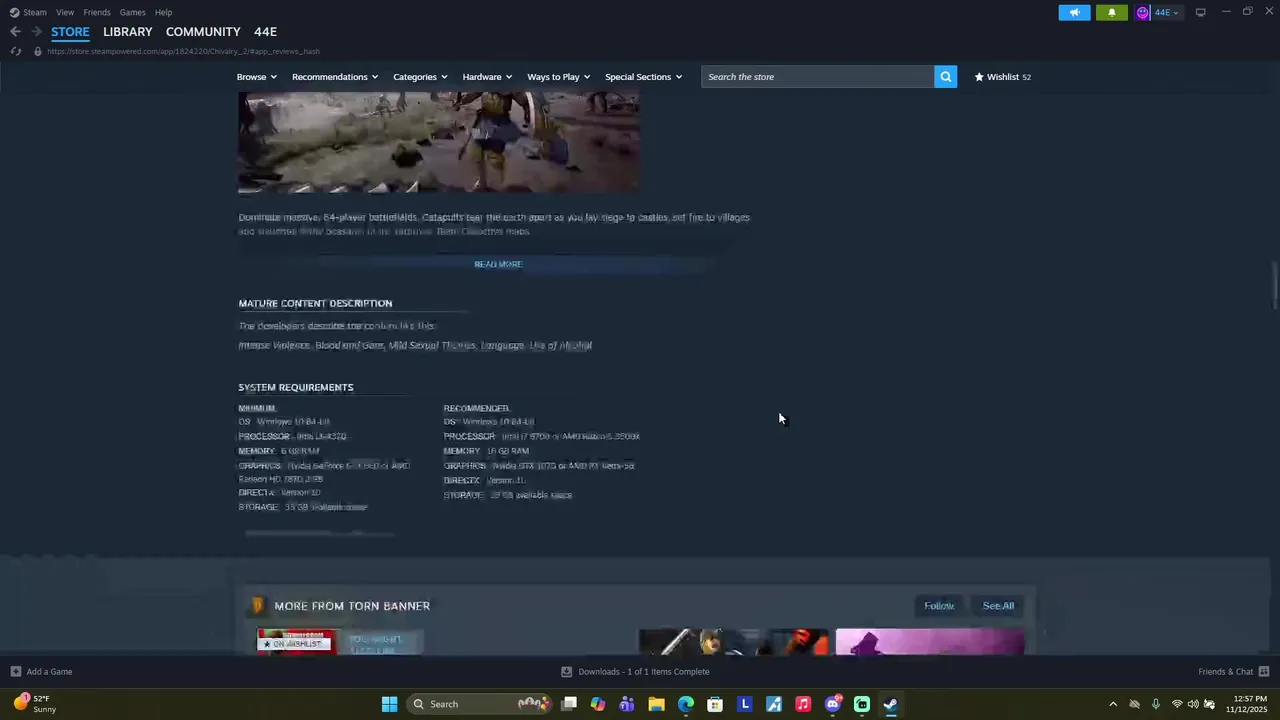Show hidden system tray icons

1113,704
